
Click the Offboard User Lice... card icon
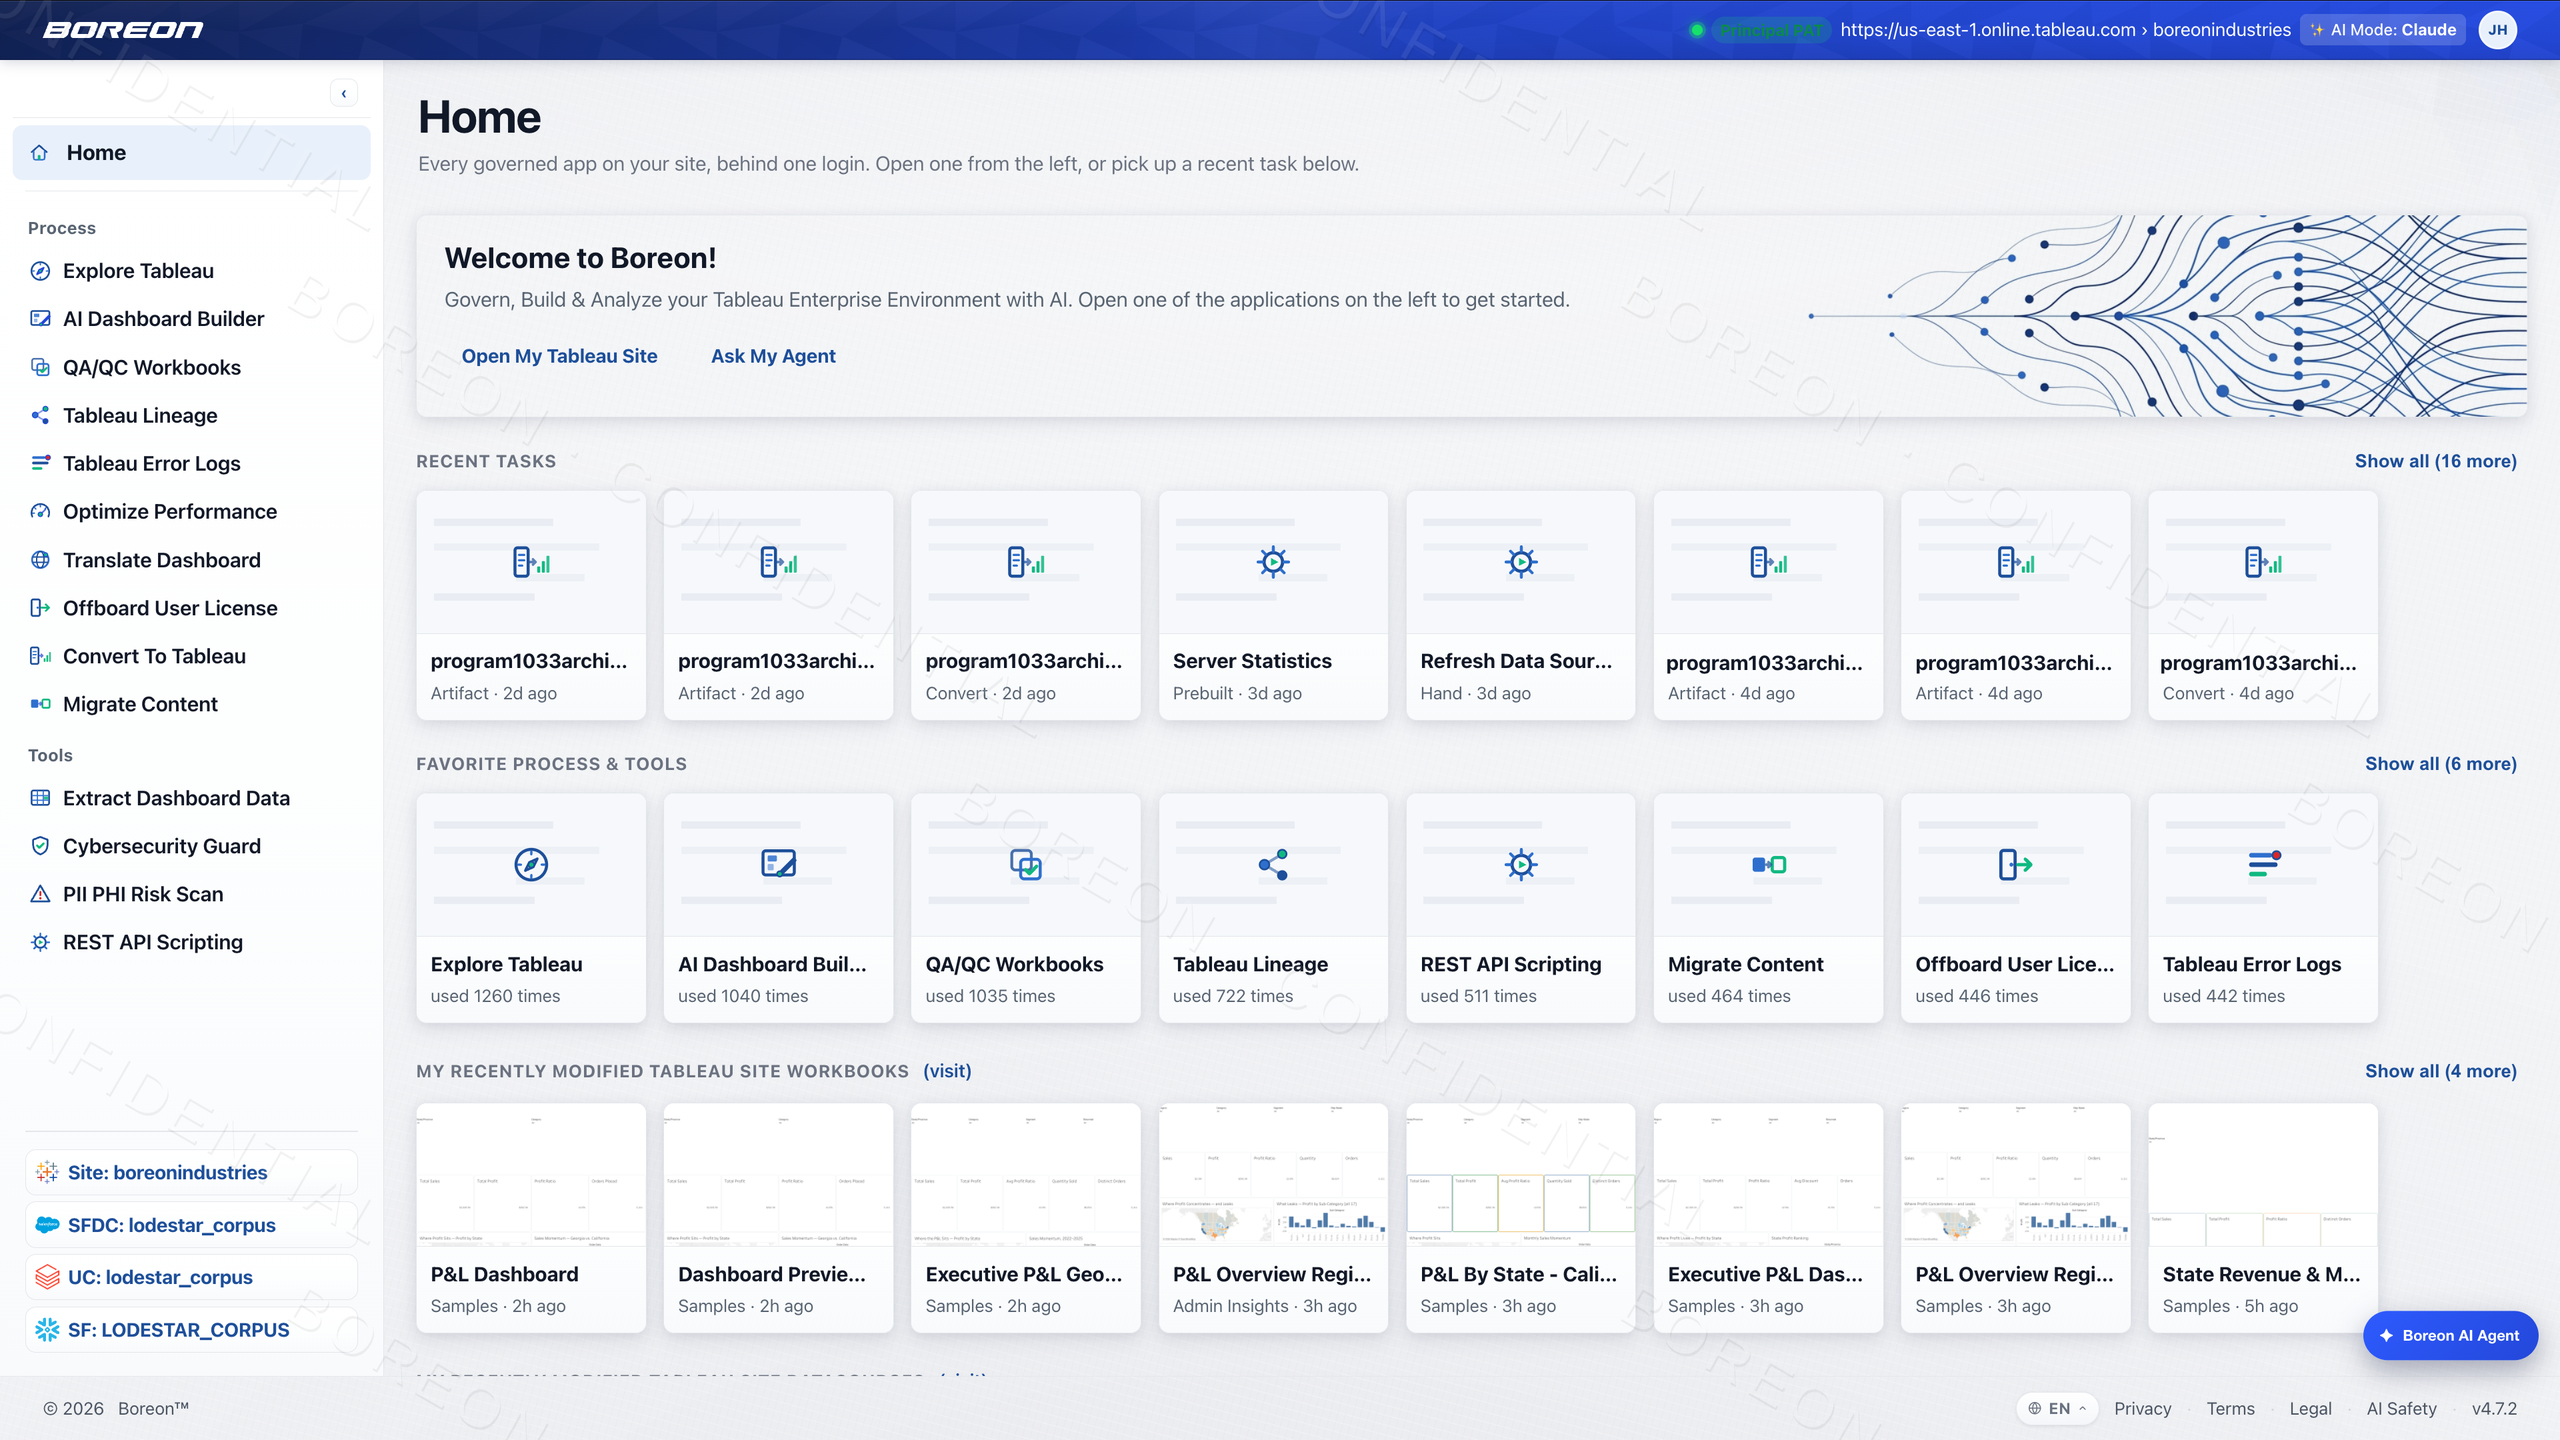[2015, 864]
